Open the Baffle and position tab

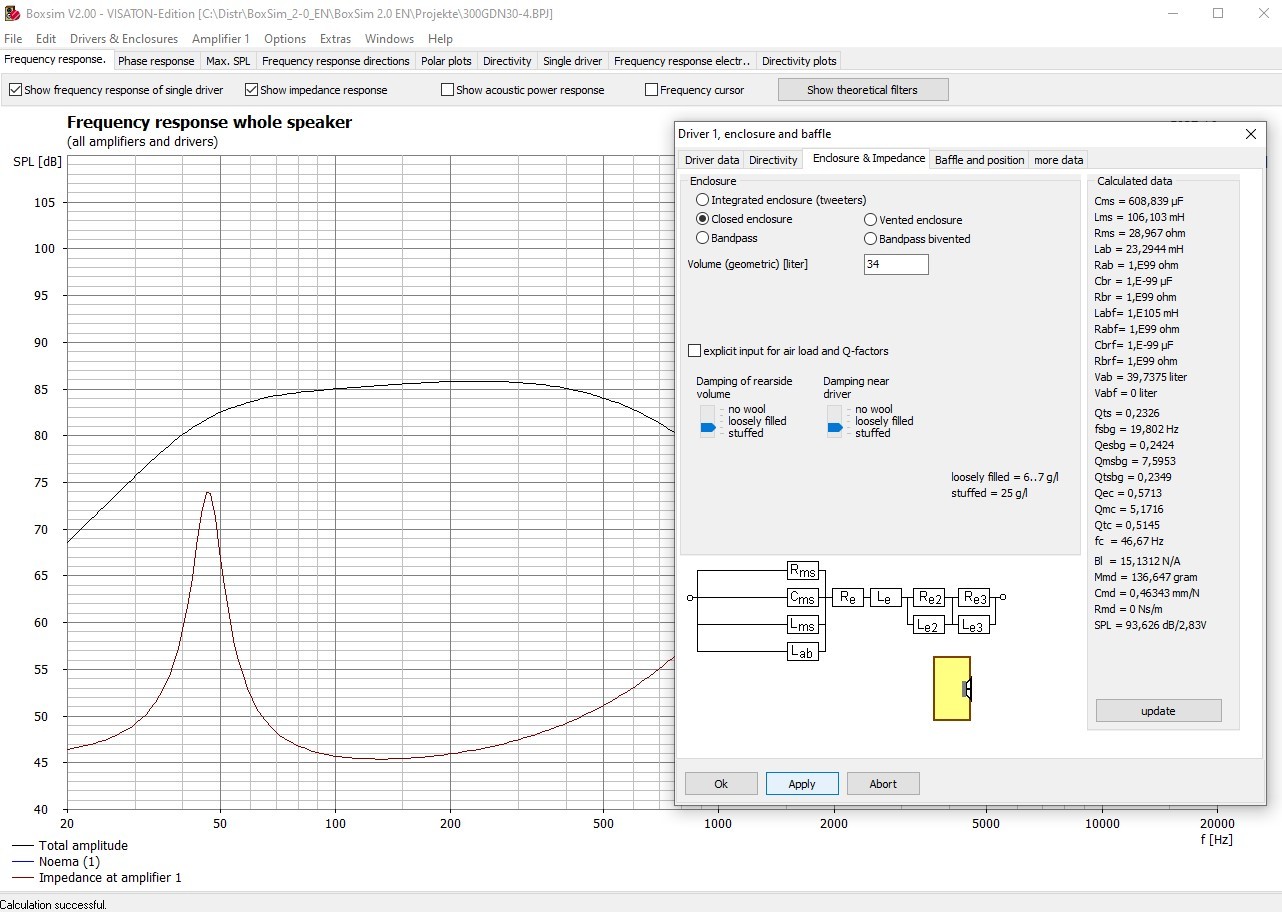pos(979,160)
